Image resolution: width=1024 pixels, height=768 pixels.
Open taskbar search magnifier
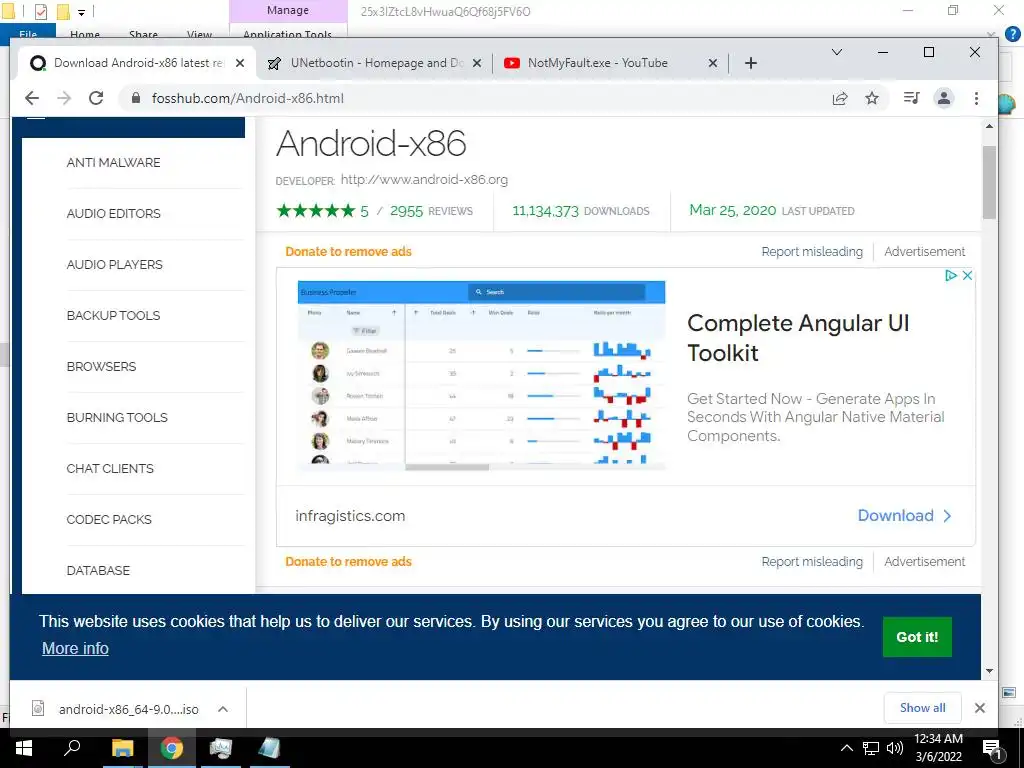[x=72, y=748]
